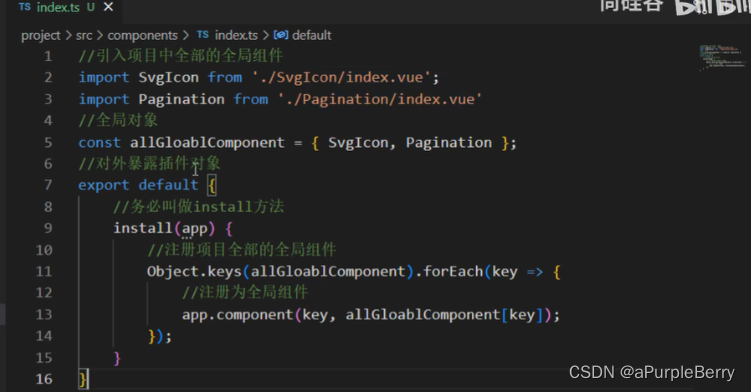This screenshot has width=751, height=392.
Task: Open the 'components' breadcrumb segment
Action: [142, 35]
